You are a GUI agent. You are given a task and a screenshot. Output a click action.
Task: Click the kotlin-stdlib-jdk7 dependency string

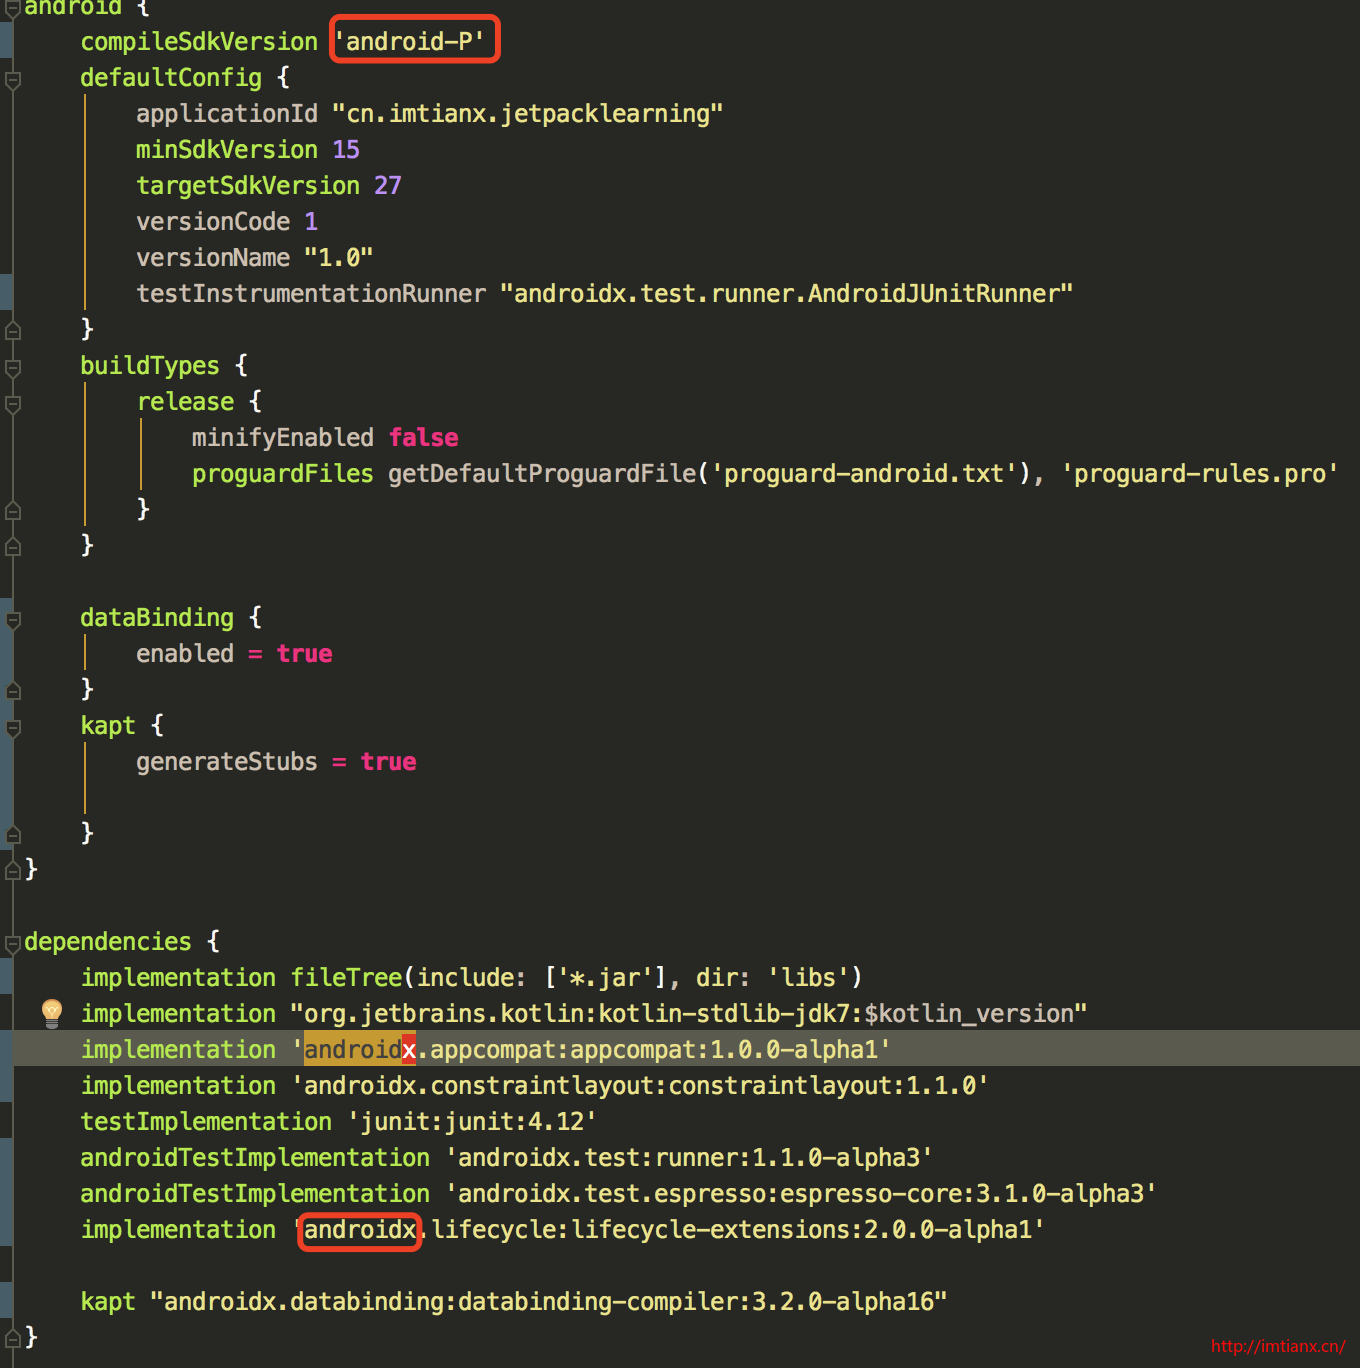689,1013
